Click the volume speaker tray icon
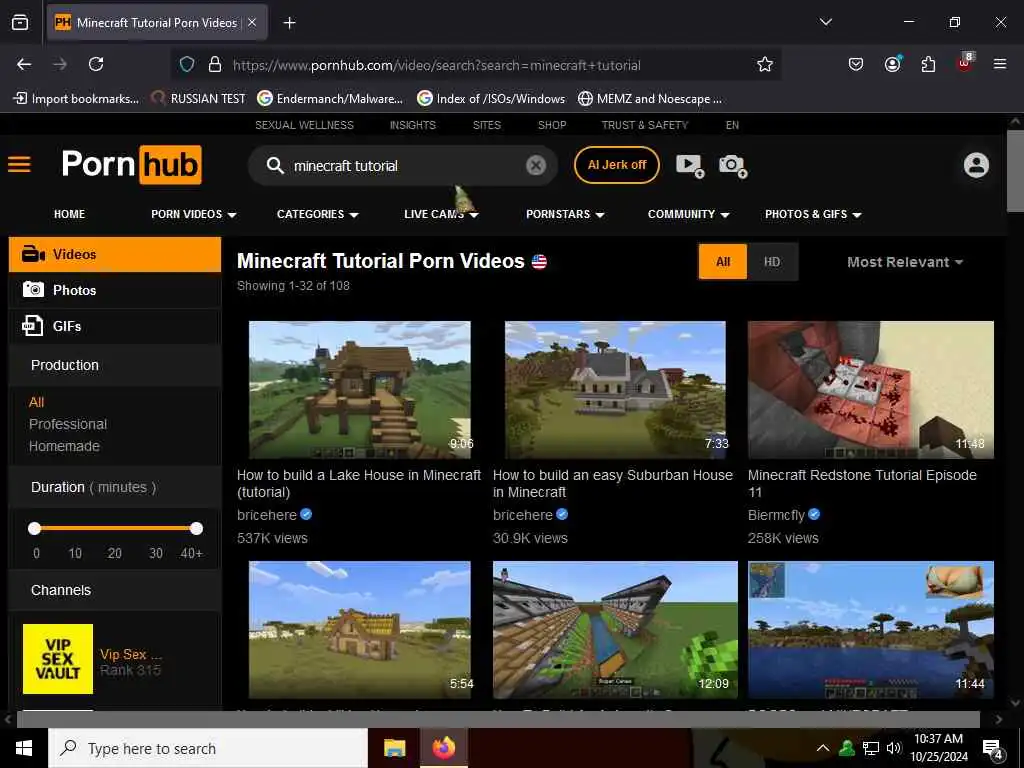 tap(893, 748)
